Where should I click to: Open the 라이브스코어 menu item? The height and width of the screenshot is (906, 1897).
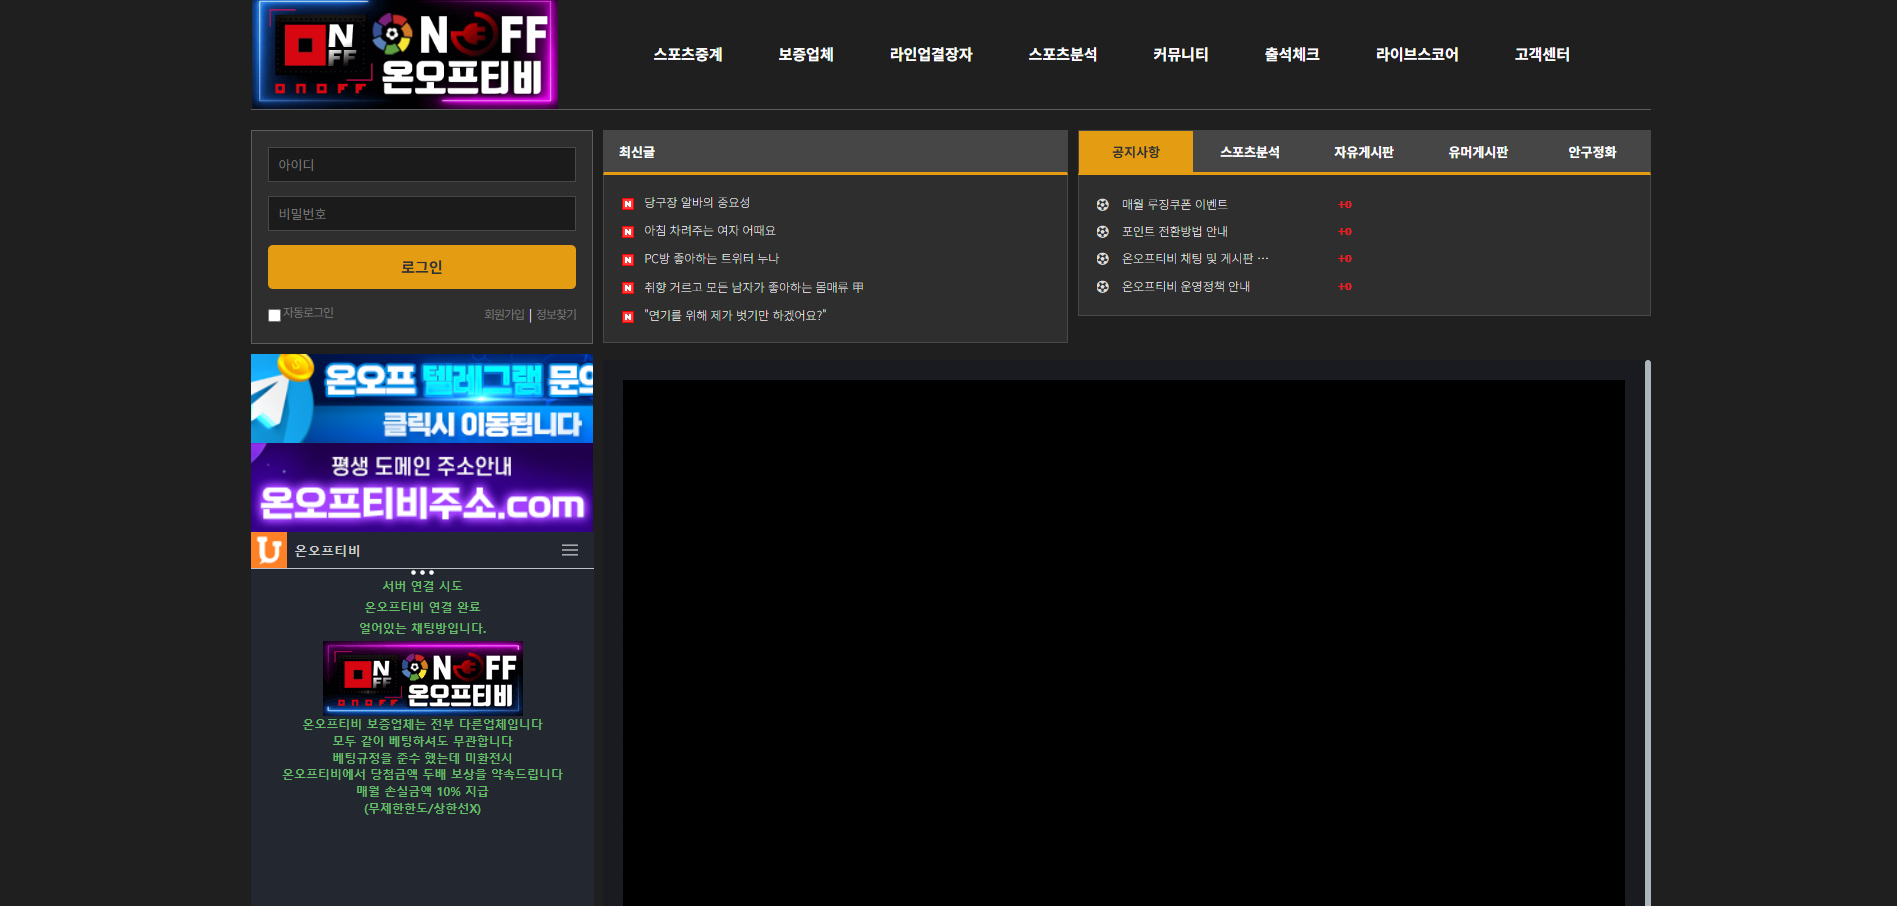coord(1417,54)
